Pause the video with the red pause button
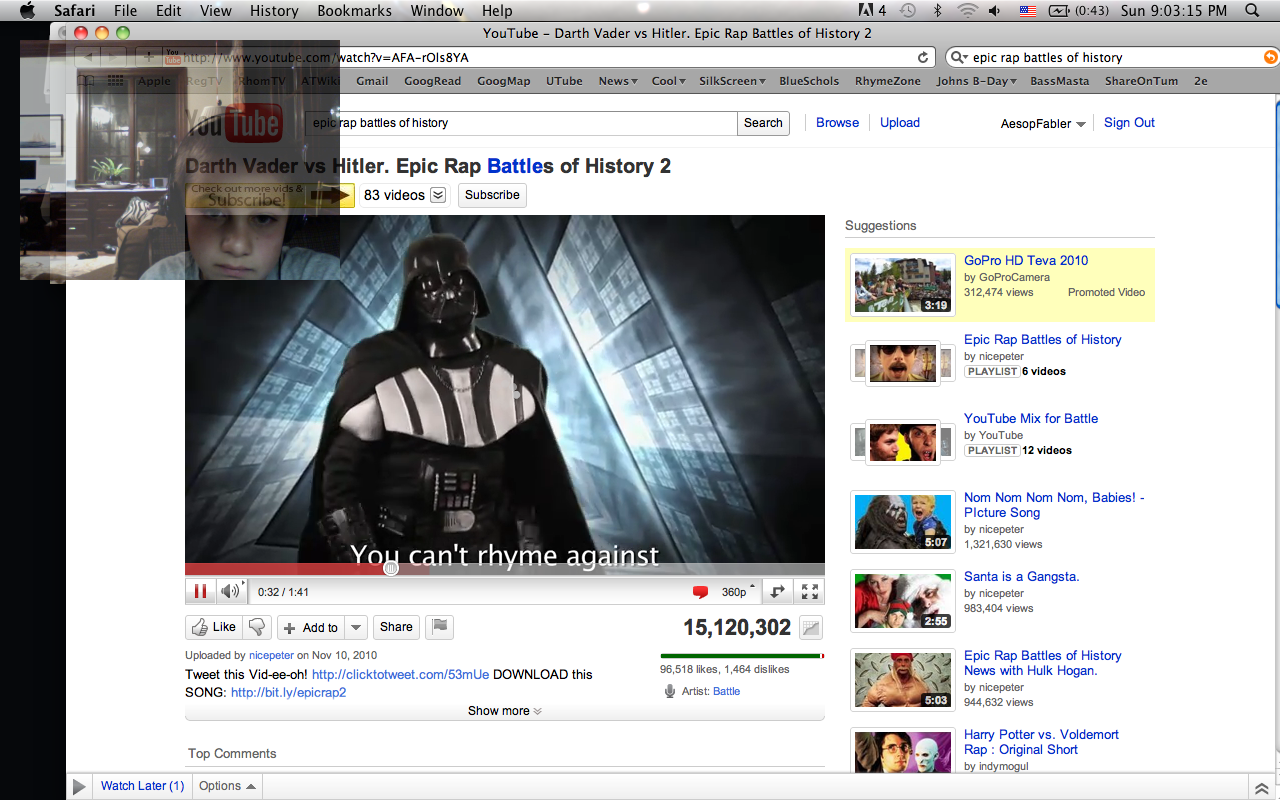This screenshot has width=1280, height=800. (200, 591)
